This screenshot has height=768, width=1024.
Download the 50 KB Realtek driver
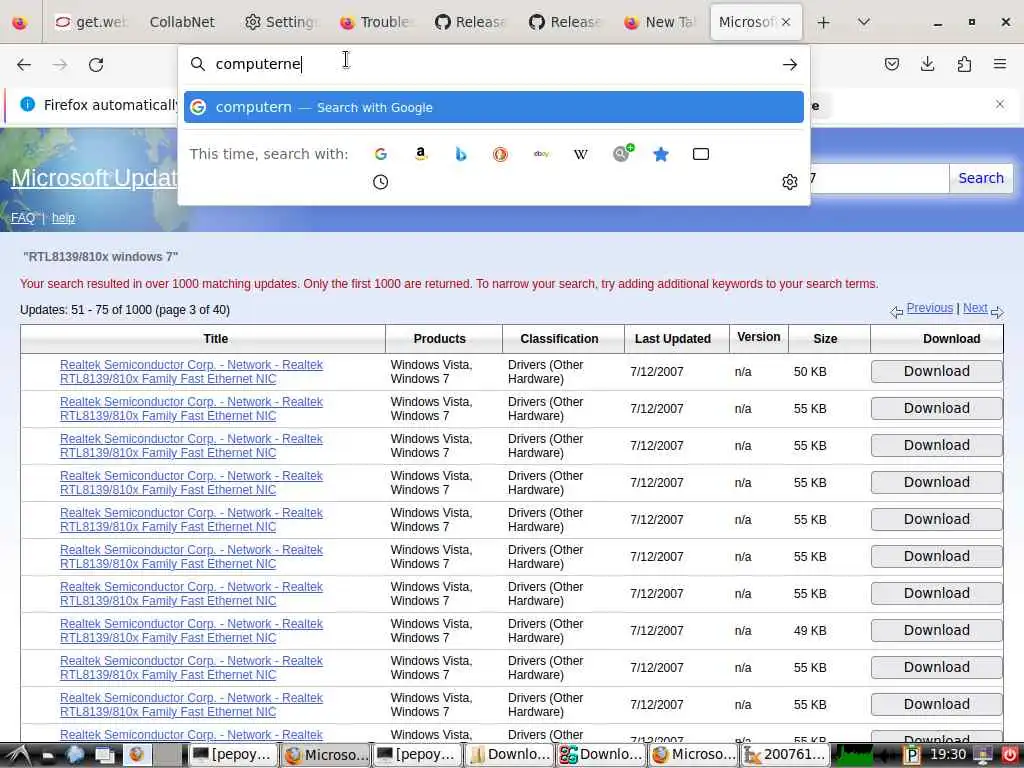coord(936,372)
